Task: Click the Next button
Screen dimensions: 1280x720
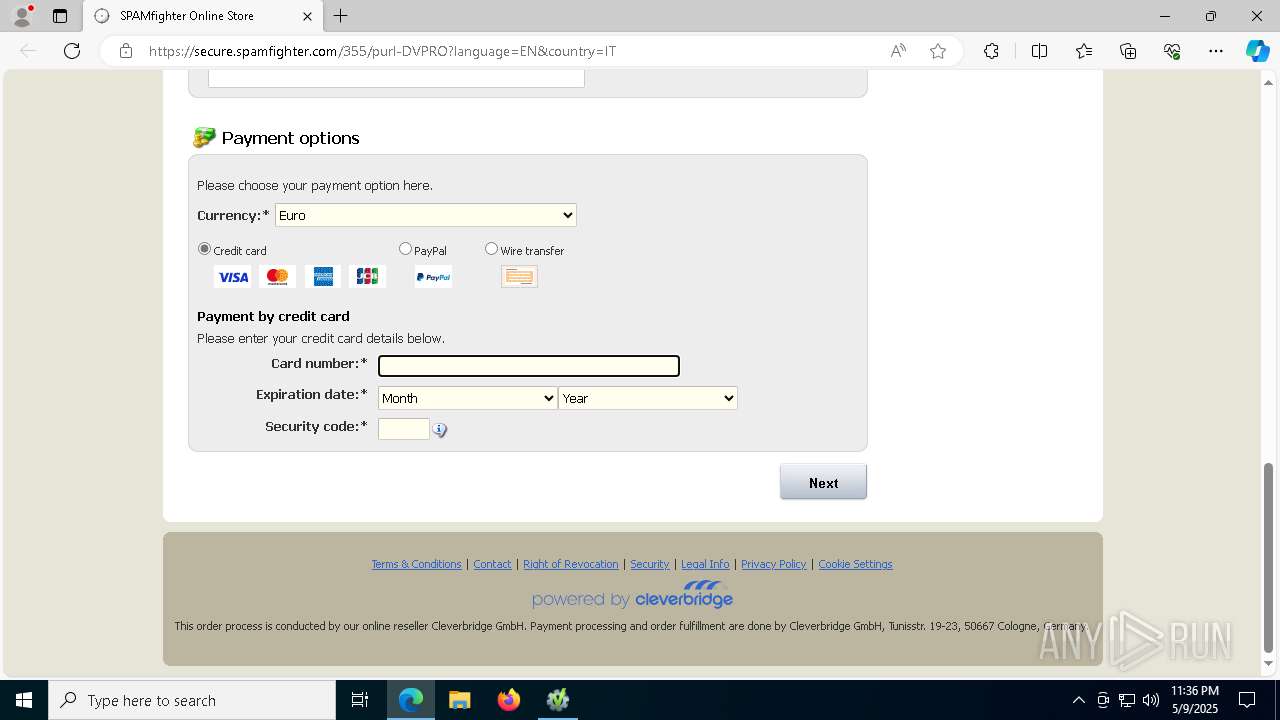Action: pyautogui.click(x=823, y=482)
